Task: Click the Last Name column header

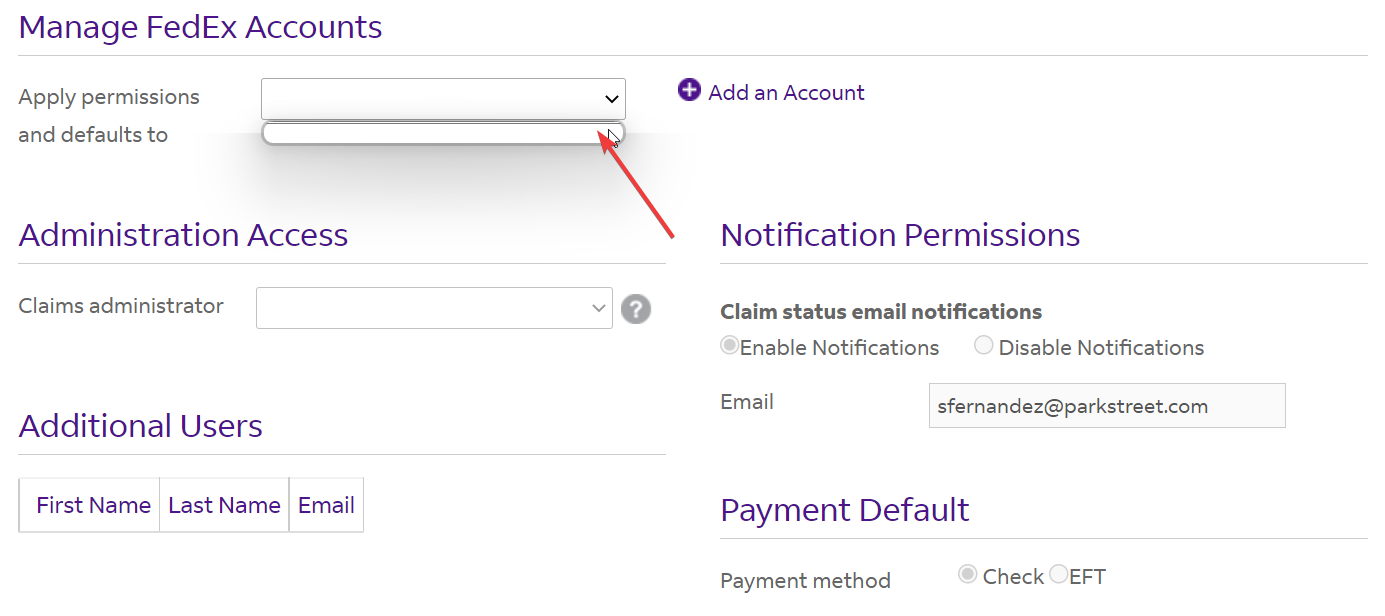Action: [224, 505]
